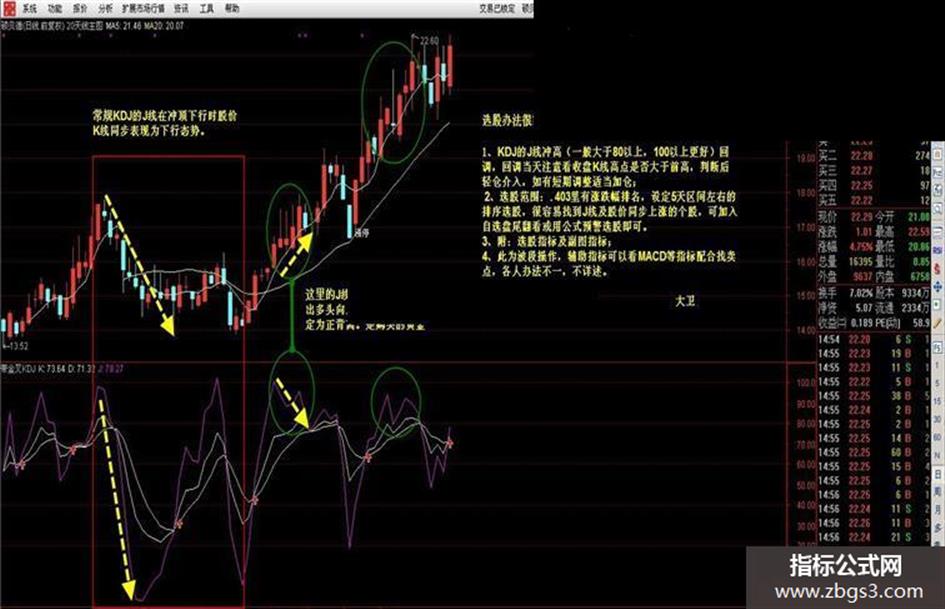Click the pencil drawing tool icon in sidebar
The height and width of the screenshot is (609, 945).
pos(938,324)
